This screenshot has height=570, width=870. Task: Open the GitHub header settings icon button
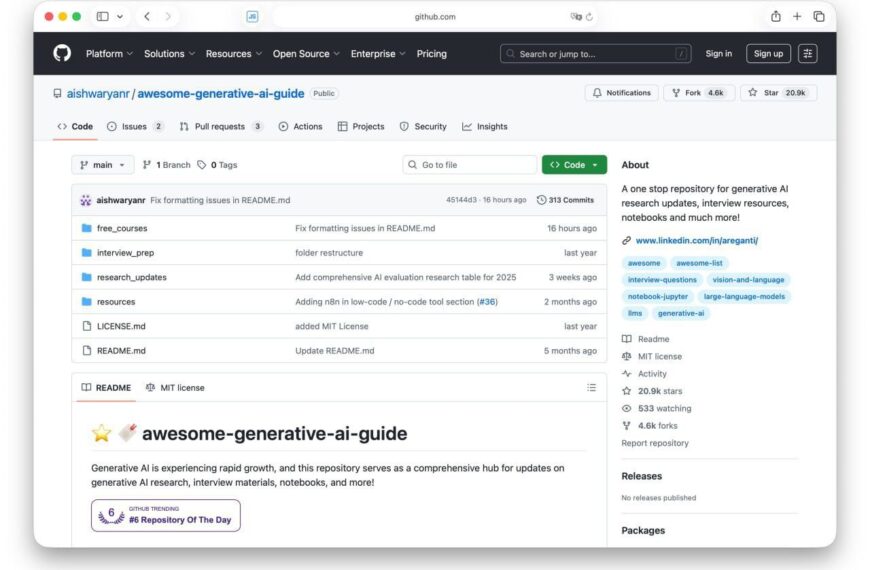click(x=808, y=54)
